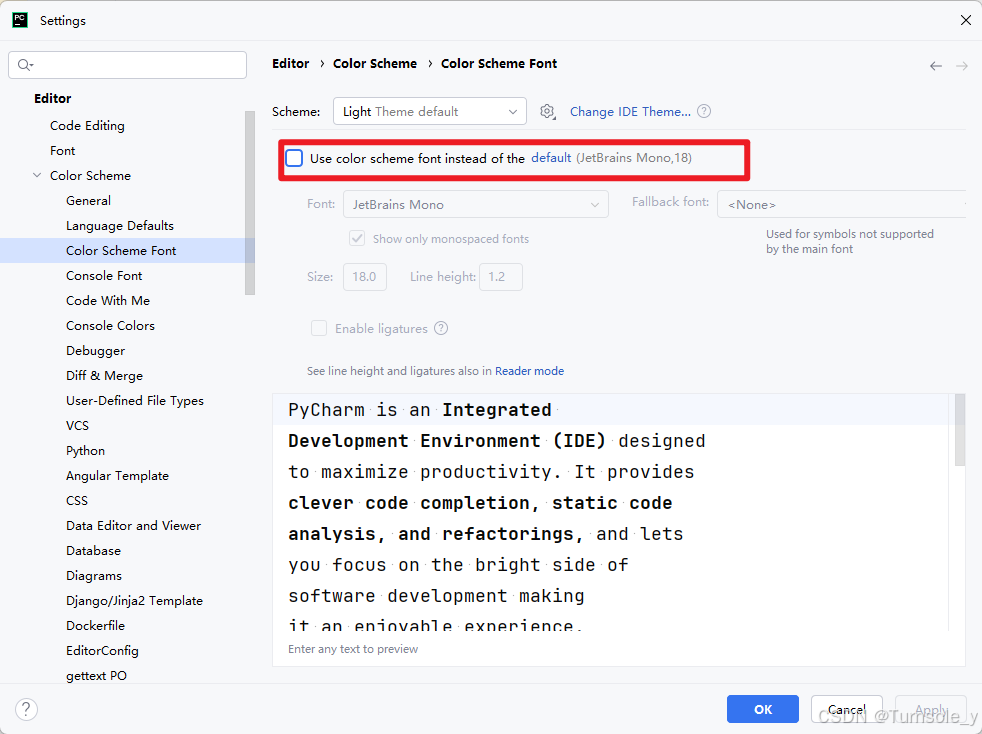This screenshot has width=982, height=734.
Task: Select Code Editing in the settings tree
Action: click(87, 125)
